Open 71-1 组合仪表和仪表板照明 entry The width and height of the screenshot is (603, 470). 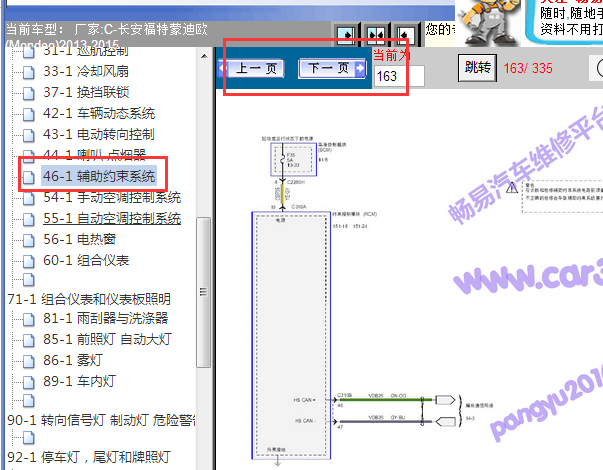click(x=89, y=299)
